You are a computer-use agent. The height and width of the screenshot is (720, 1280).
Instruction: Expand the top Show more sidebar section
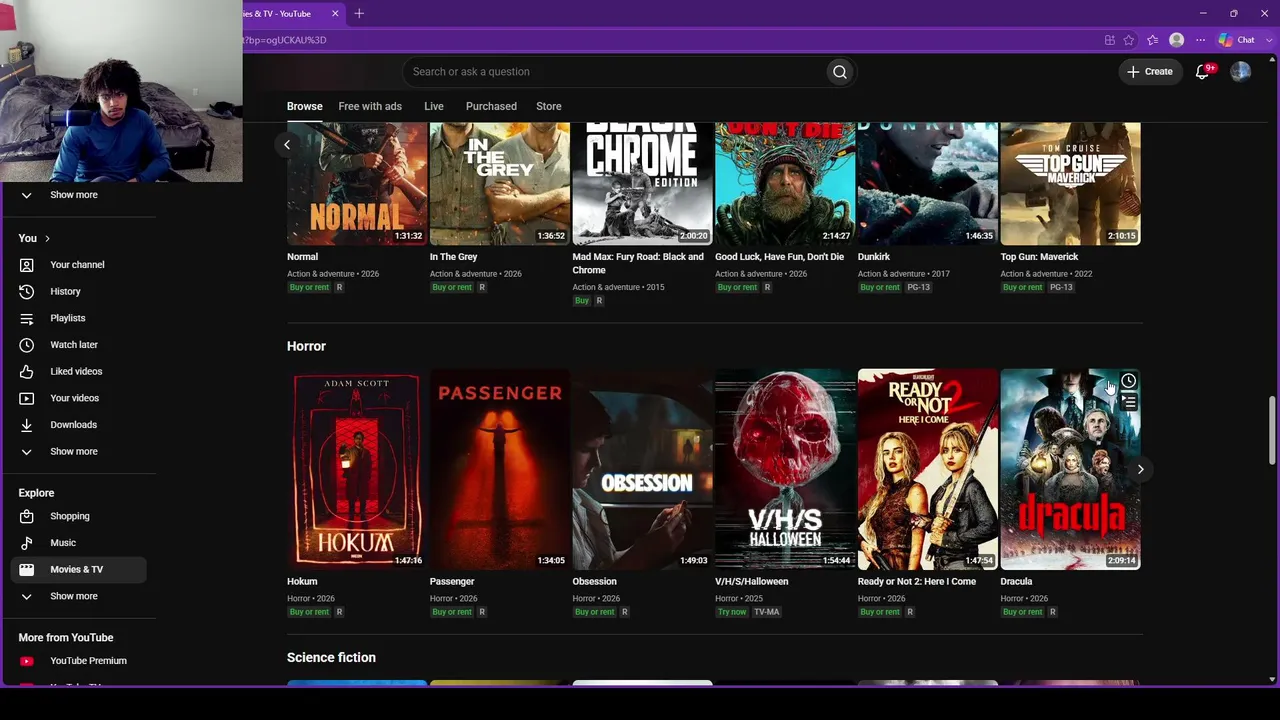click(x=74, y=195)
